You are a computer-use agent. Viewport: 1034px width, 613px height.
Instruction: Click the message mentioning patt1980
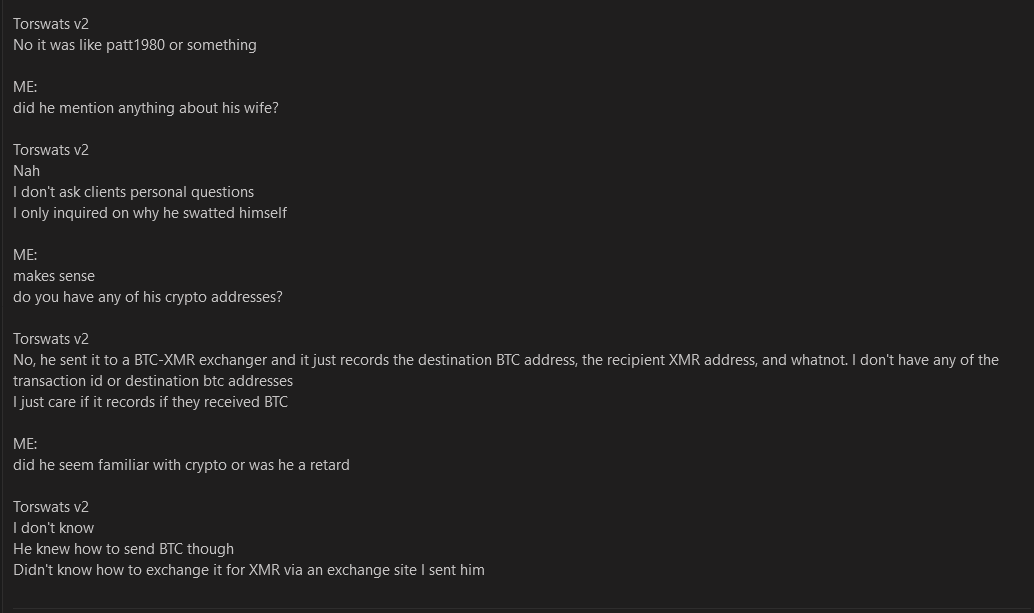135,45
